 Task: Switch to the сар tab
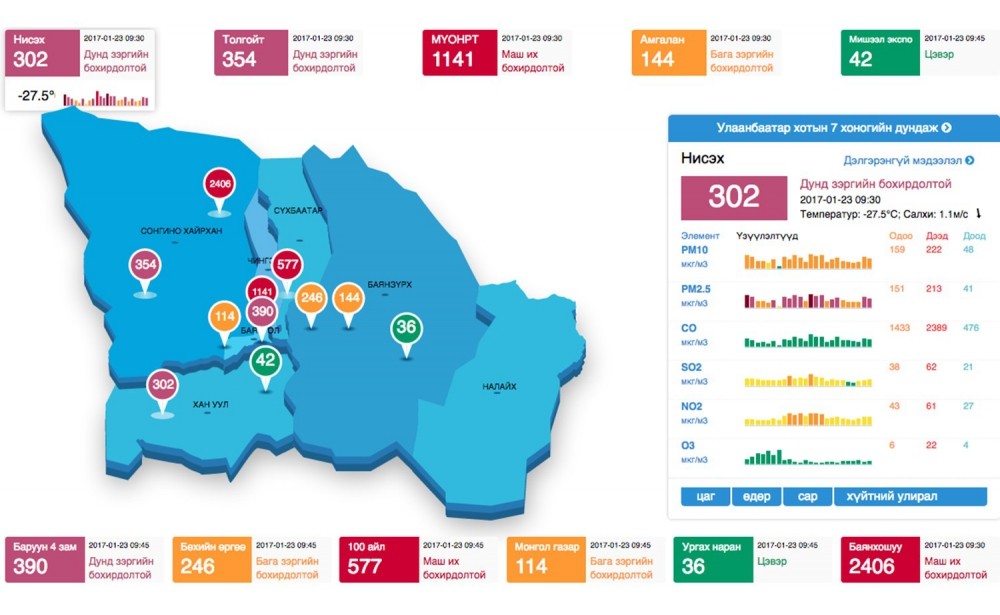807,496
